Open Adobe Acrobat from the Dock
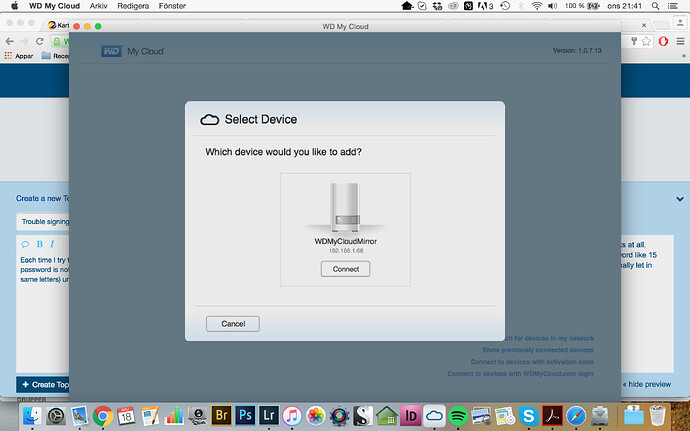 552,415
